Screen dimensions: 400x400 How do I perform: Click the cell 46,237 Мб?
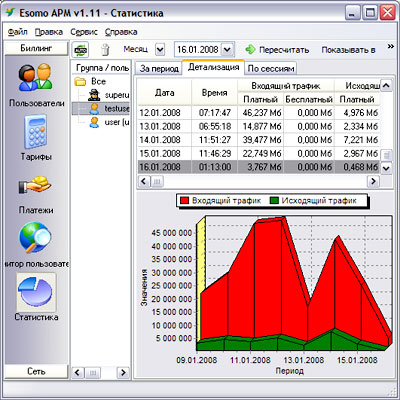coord(262,113)
